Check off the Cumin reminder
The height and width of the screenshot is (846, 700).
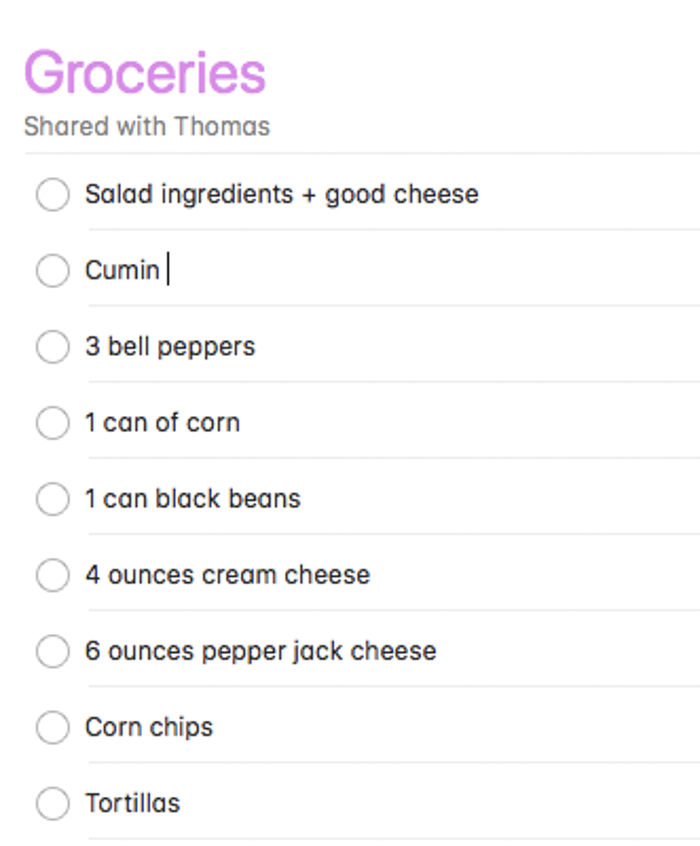coord(52,270)
